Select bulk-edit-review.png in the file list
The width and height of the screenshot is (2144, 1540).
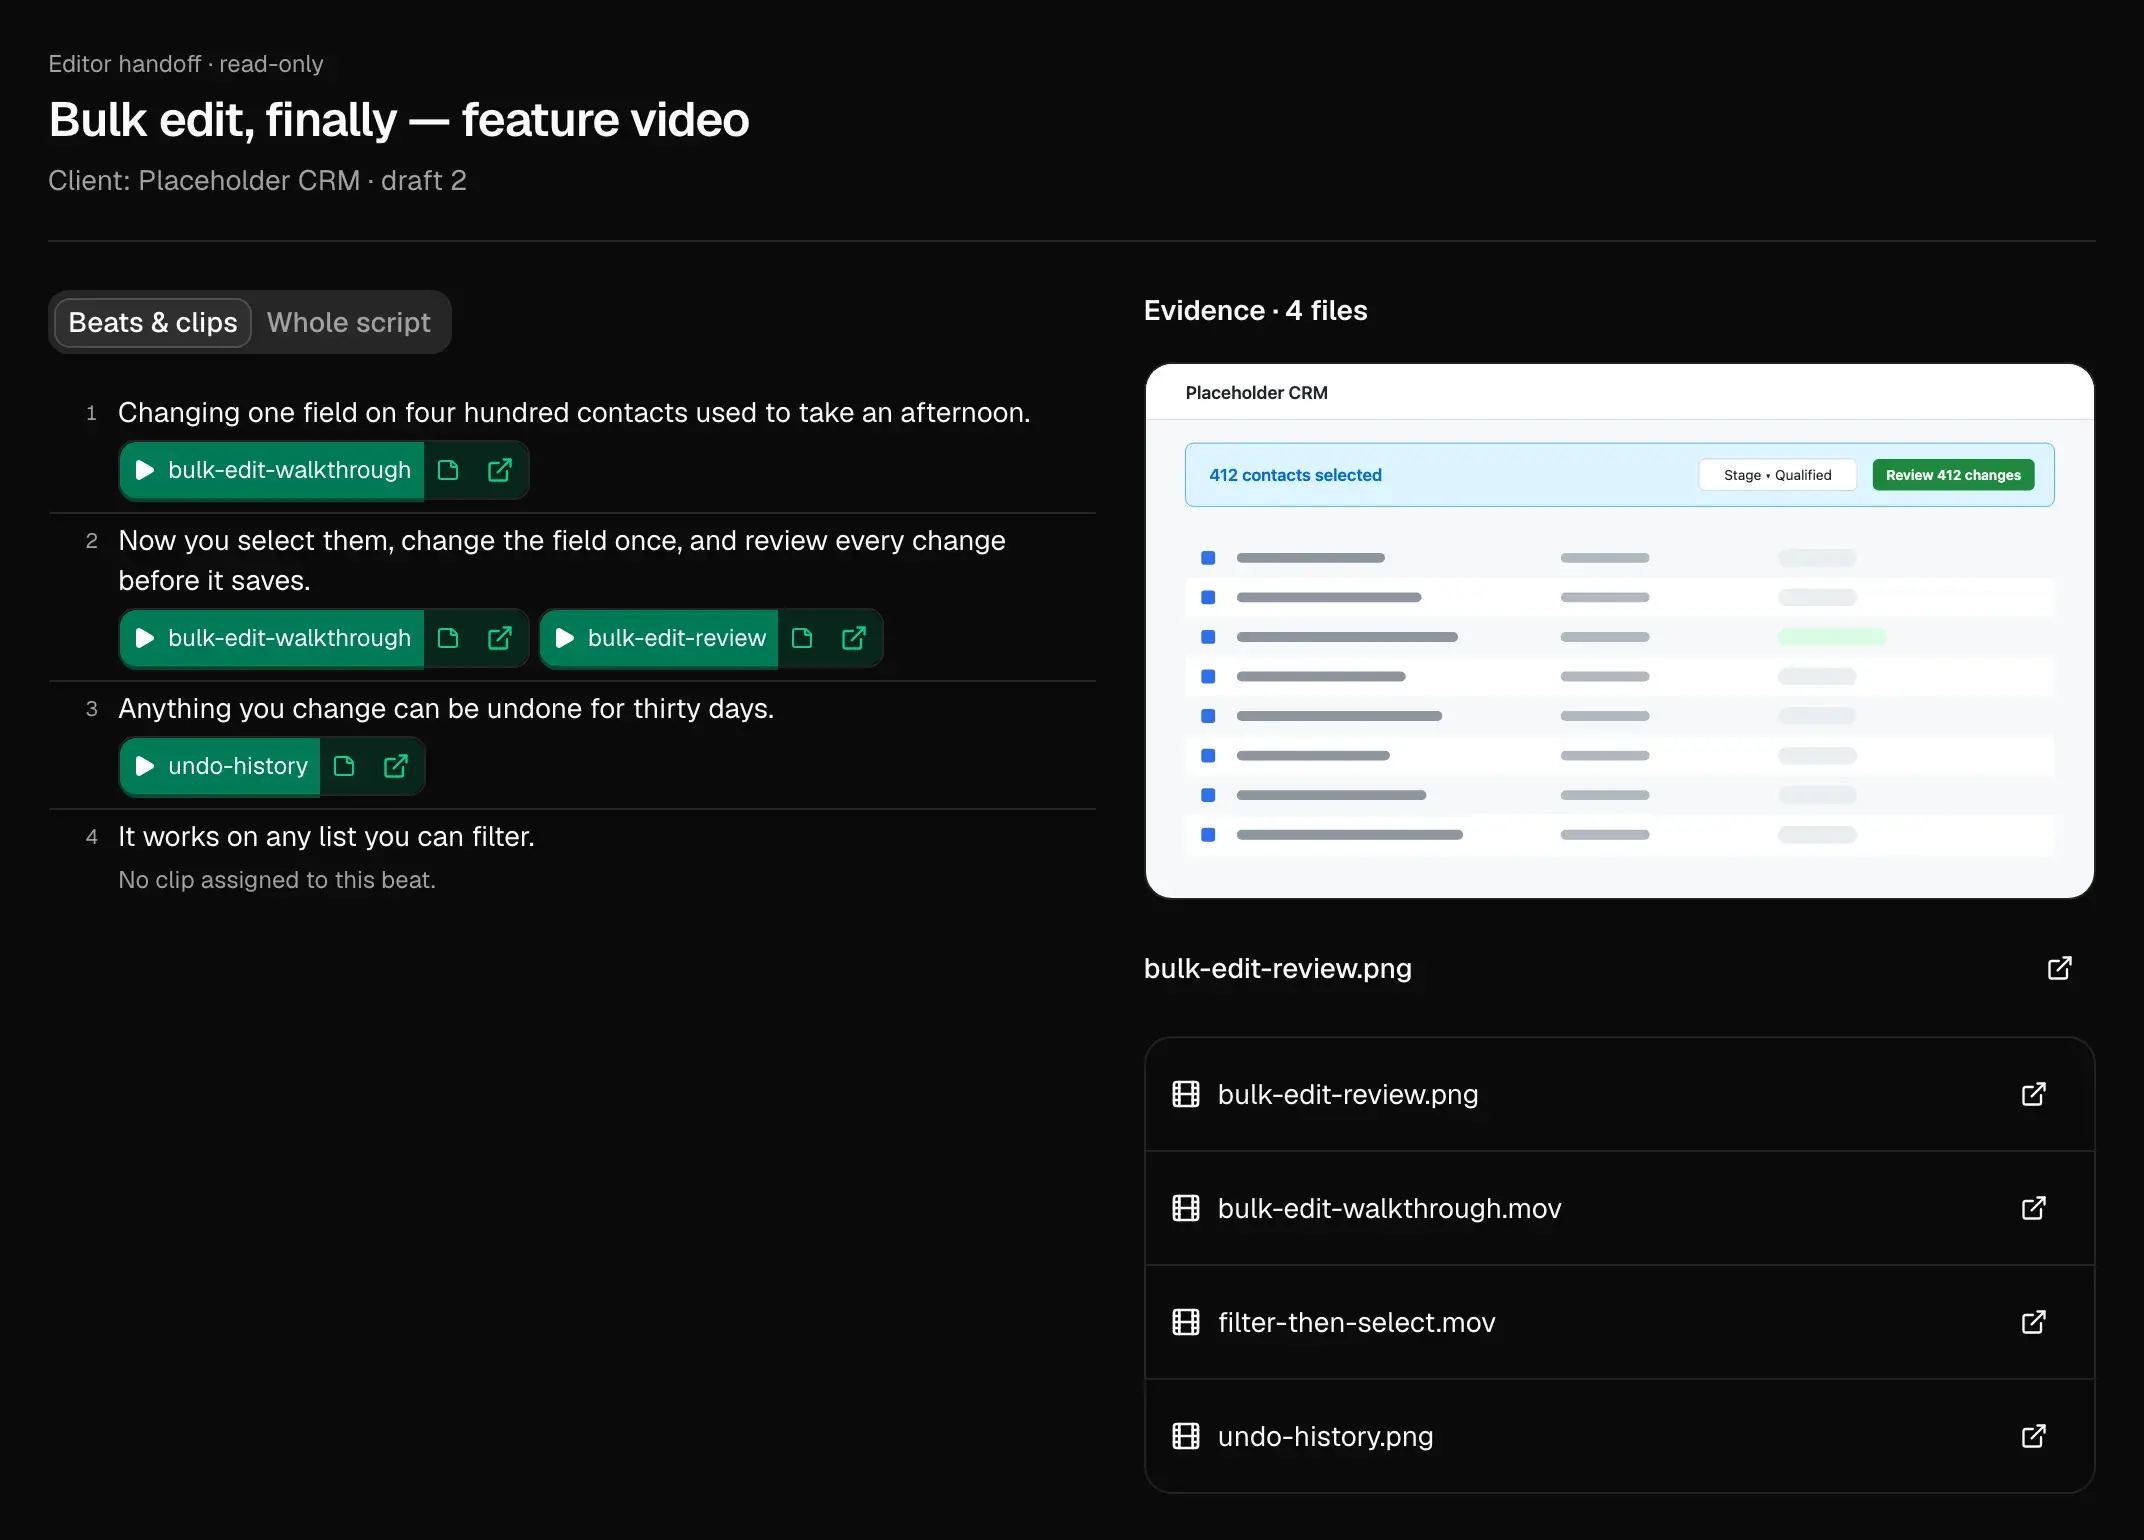pos(1619,1094)
